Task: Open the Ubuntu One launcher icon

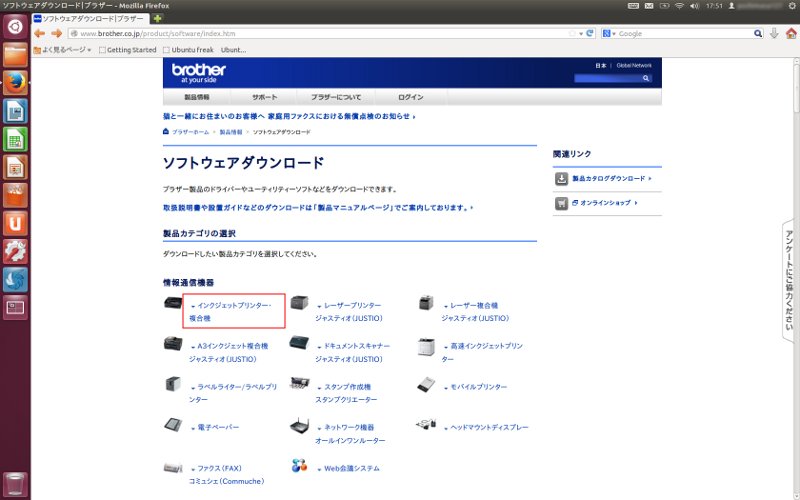Action: [15, 223]
